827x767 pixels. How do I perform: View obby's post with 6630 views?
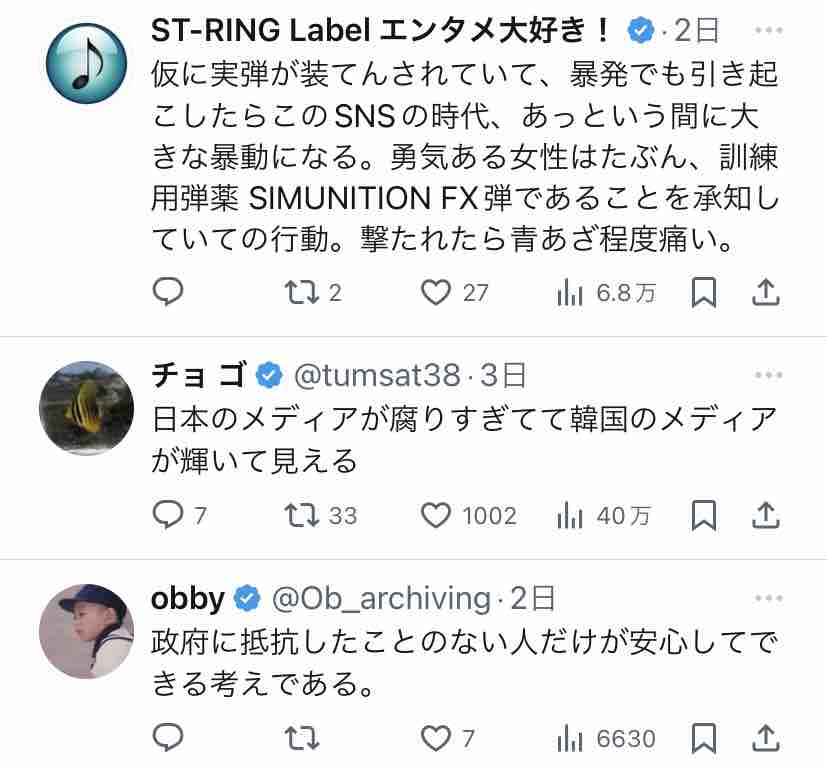point(606,739)
